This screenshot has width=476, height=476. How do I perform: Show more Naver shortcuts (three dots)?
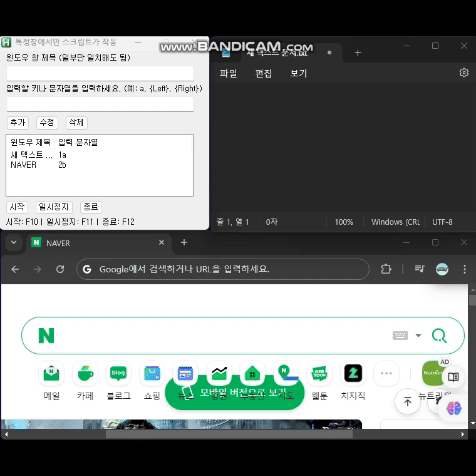tap(386, 373)
